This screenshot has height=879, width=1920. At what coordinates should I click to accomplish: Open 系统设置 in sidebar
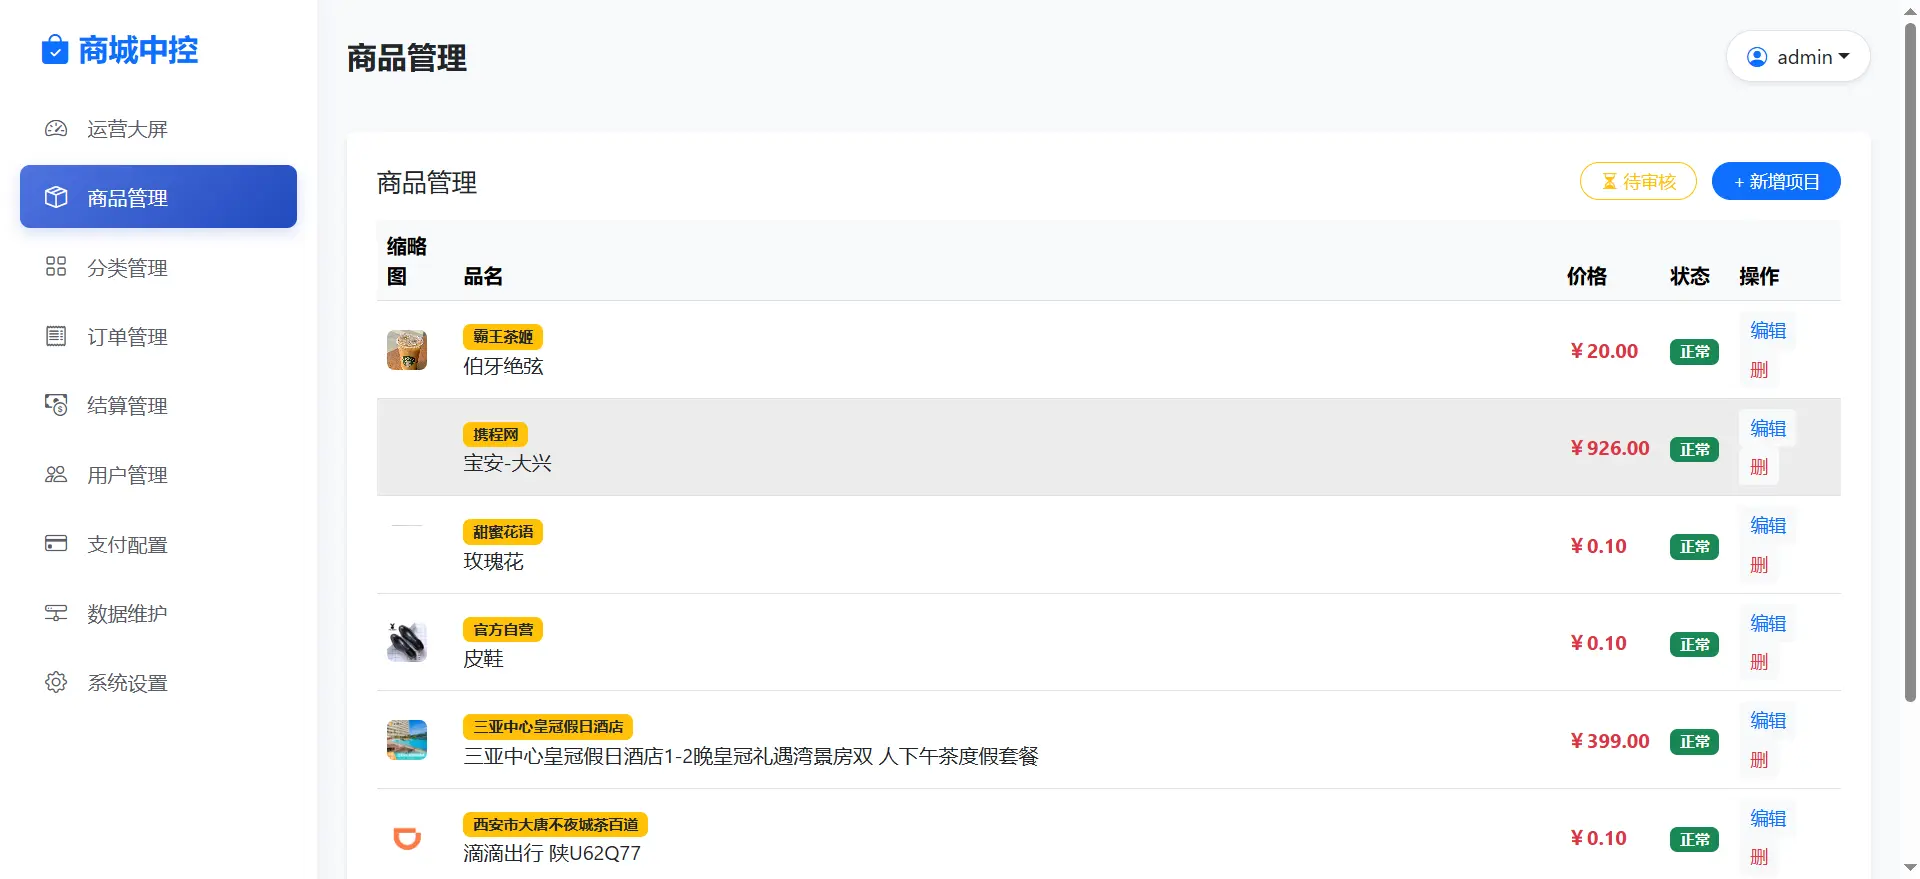coord(158,682)
